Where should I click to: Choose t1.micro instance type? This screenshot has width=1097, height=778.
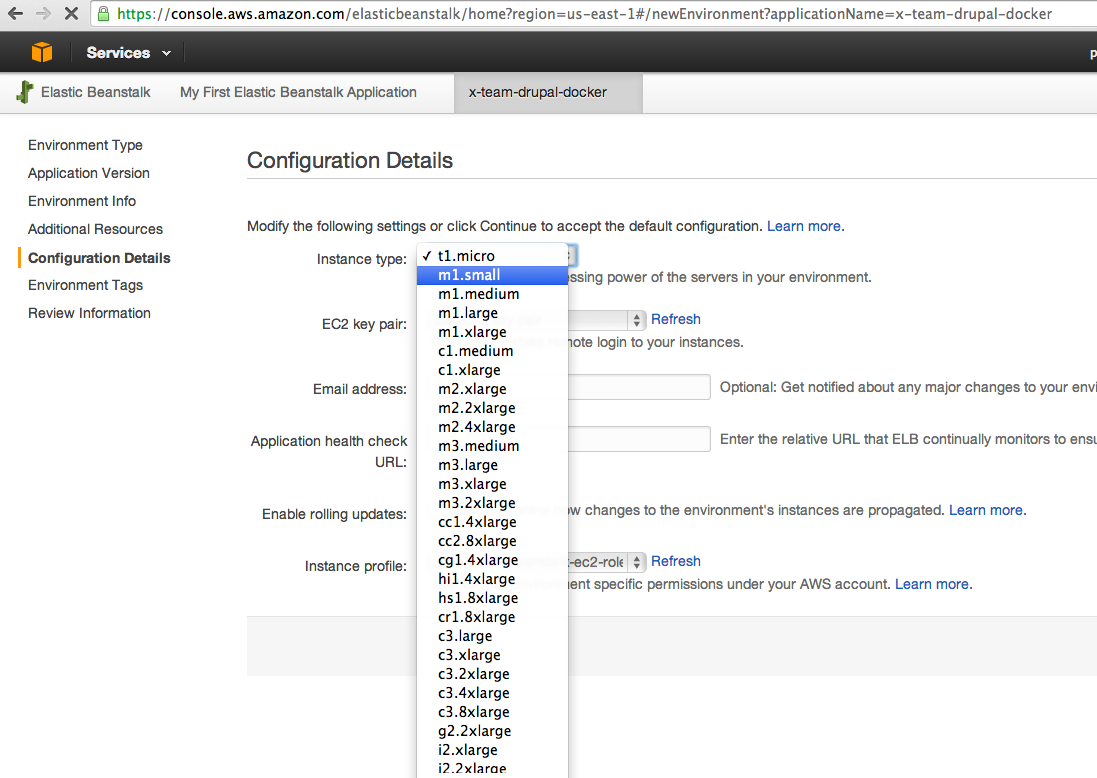492,255
